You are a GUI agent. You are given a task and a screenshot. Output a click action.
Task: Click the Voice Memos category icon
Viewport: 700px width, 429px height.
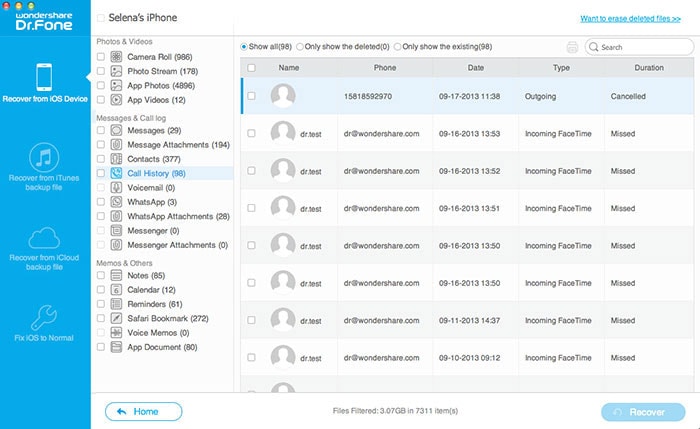(116, 333)
